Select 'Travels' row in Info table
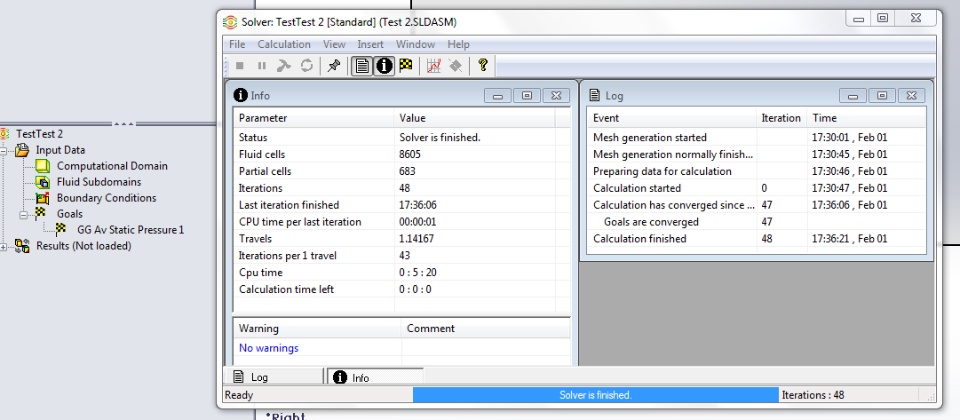 [394, 239]
